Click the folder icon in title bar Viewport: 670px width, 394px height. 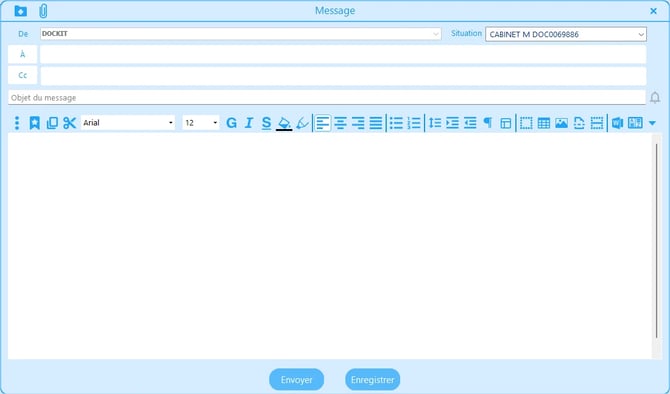pyautogui.click(x=21, y=11)
